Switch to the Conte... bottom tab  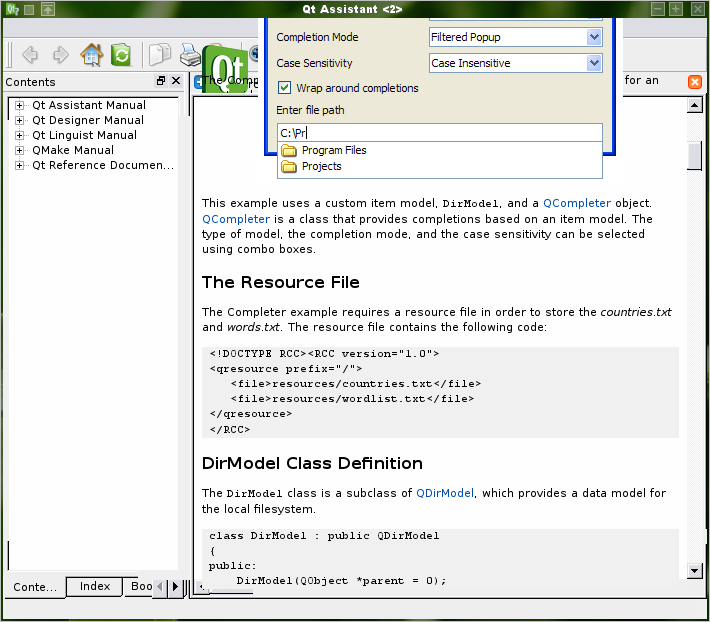pyautogui.click(x=35, y=587)
